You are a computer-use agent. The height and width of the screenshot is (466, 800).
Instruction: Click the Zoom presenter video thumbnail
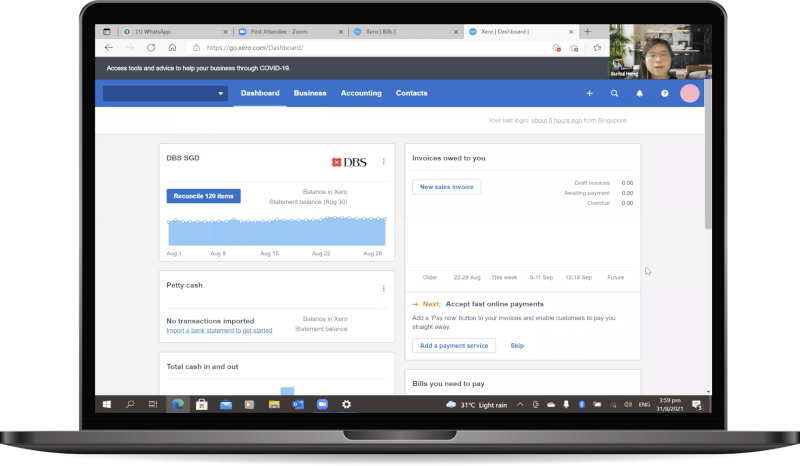660,52
